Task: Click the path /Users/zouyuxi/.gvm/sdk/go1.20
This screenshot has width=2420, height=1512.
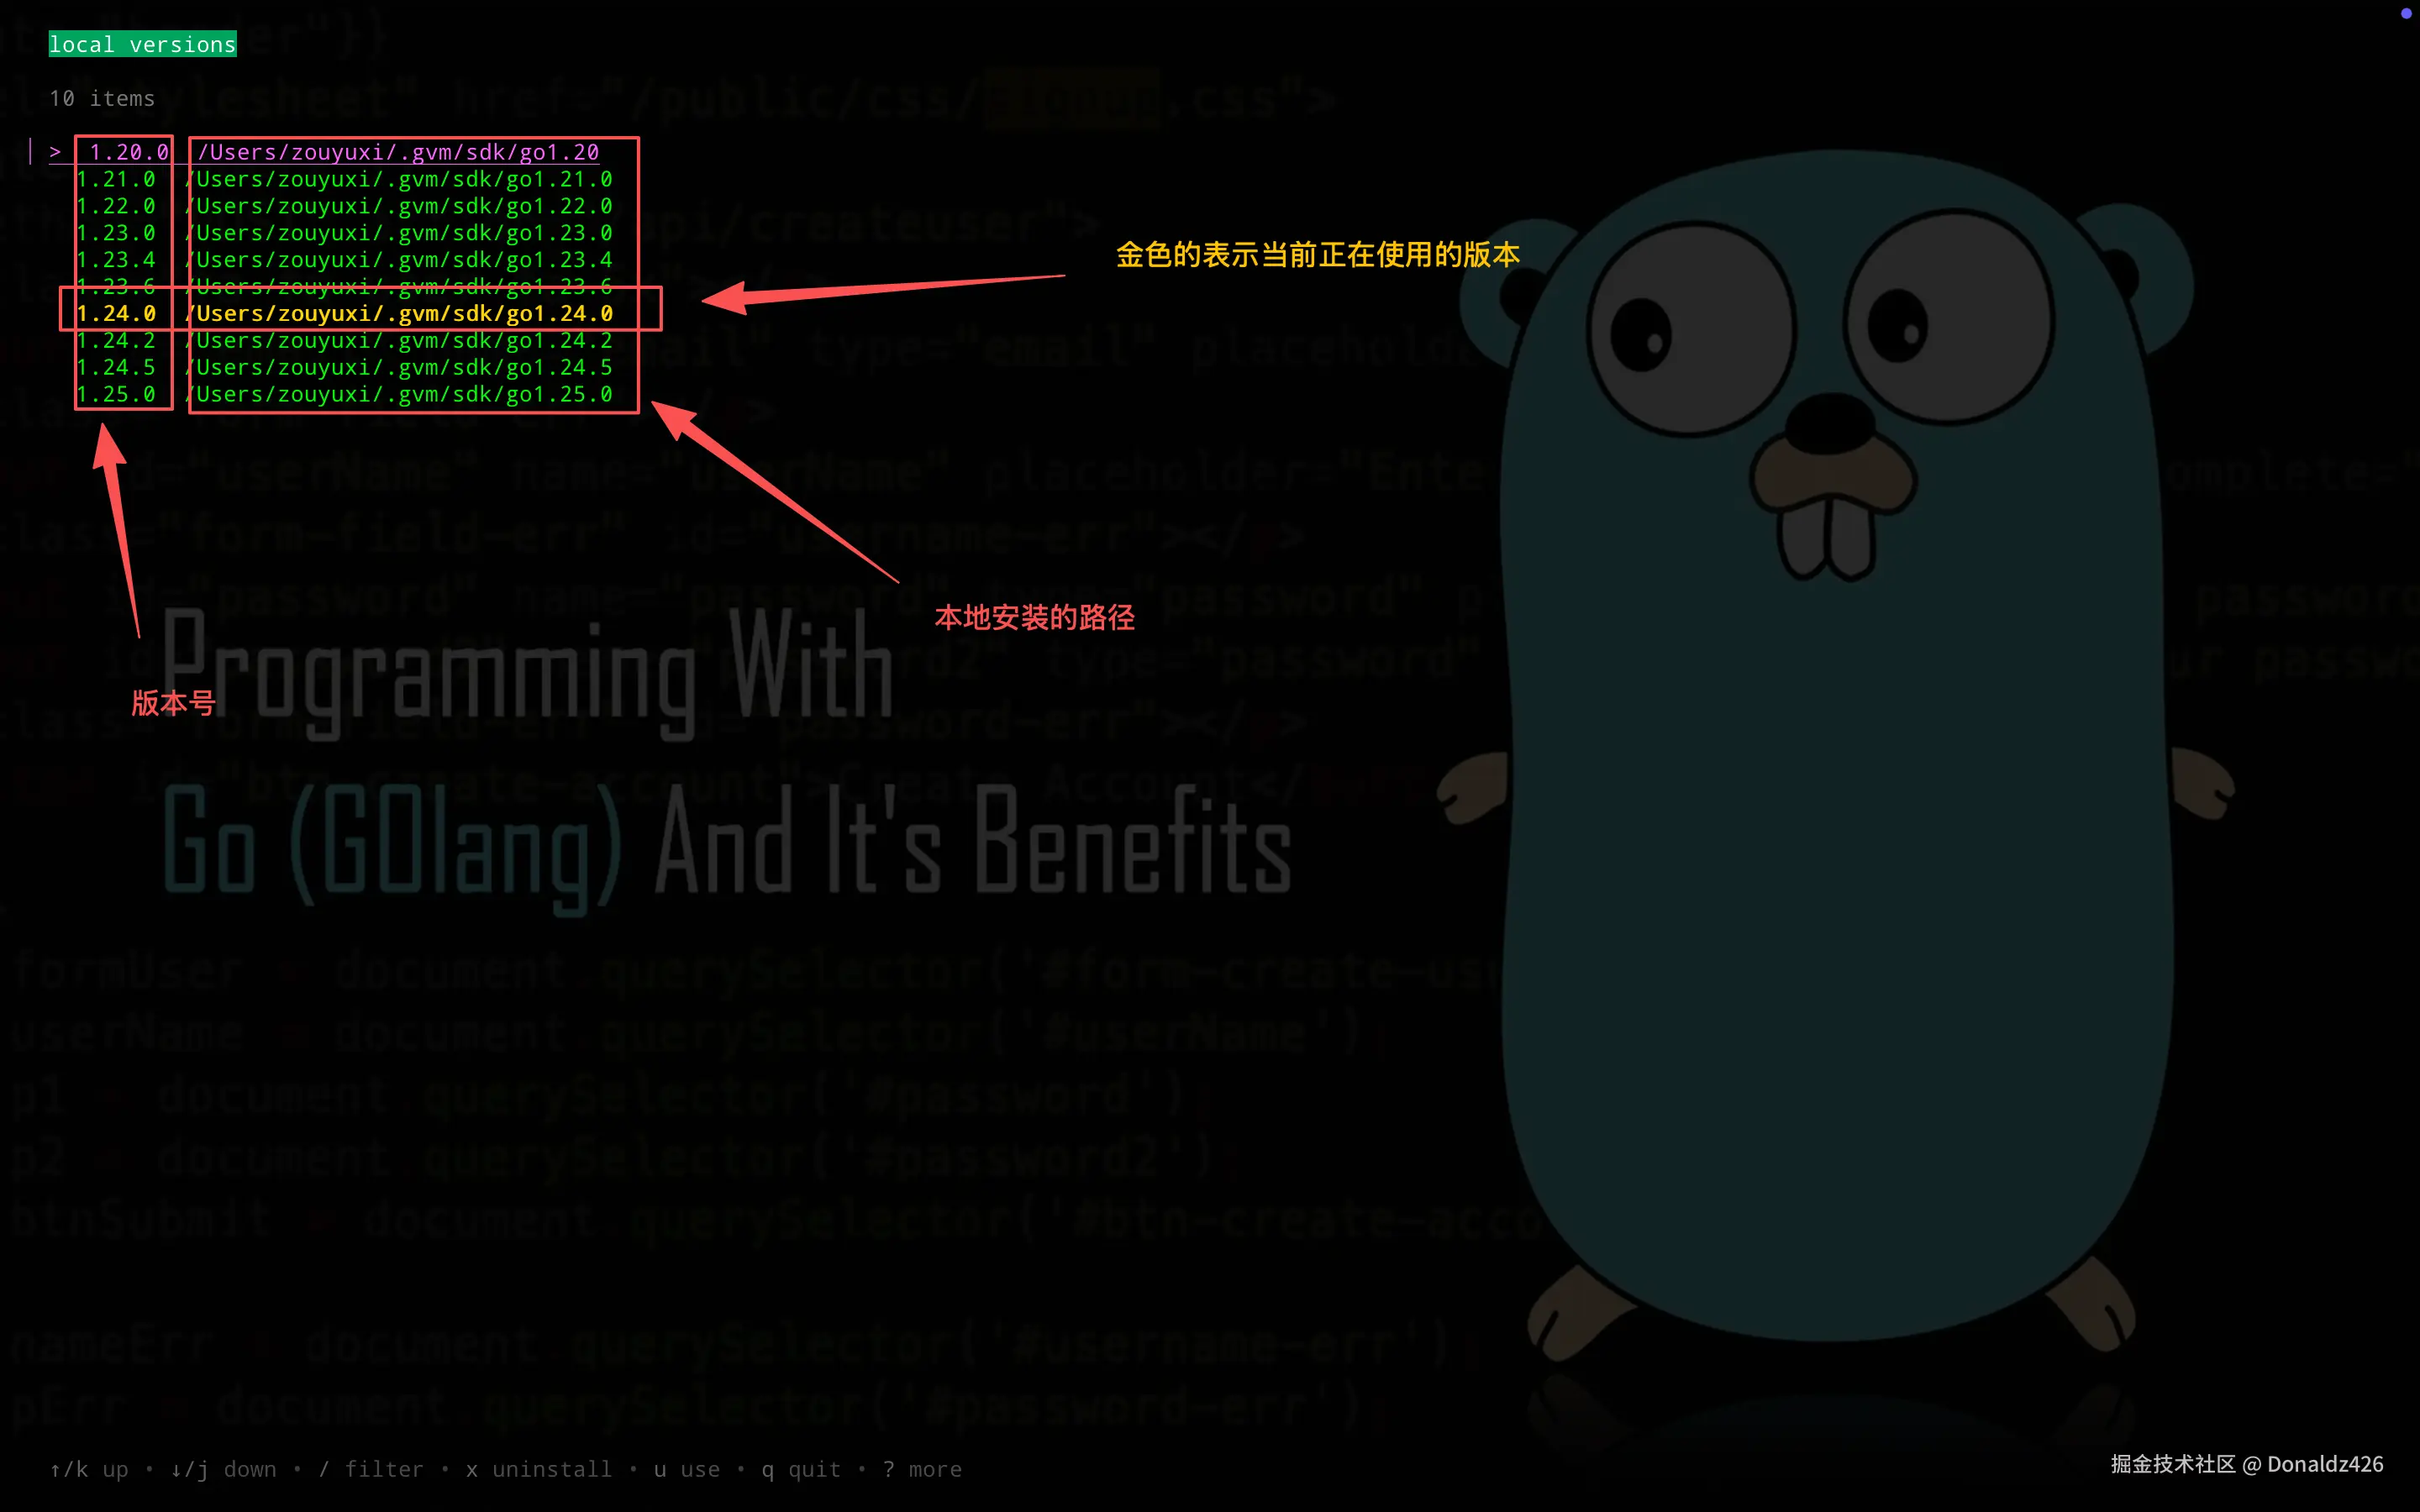Action: (x=398, y=152)
